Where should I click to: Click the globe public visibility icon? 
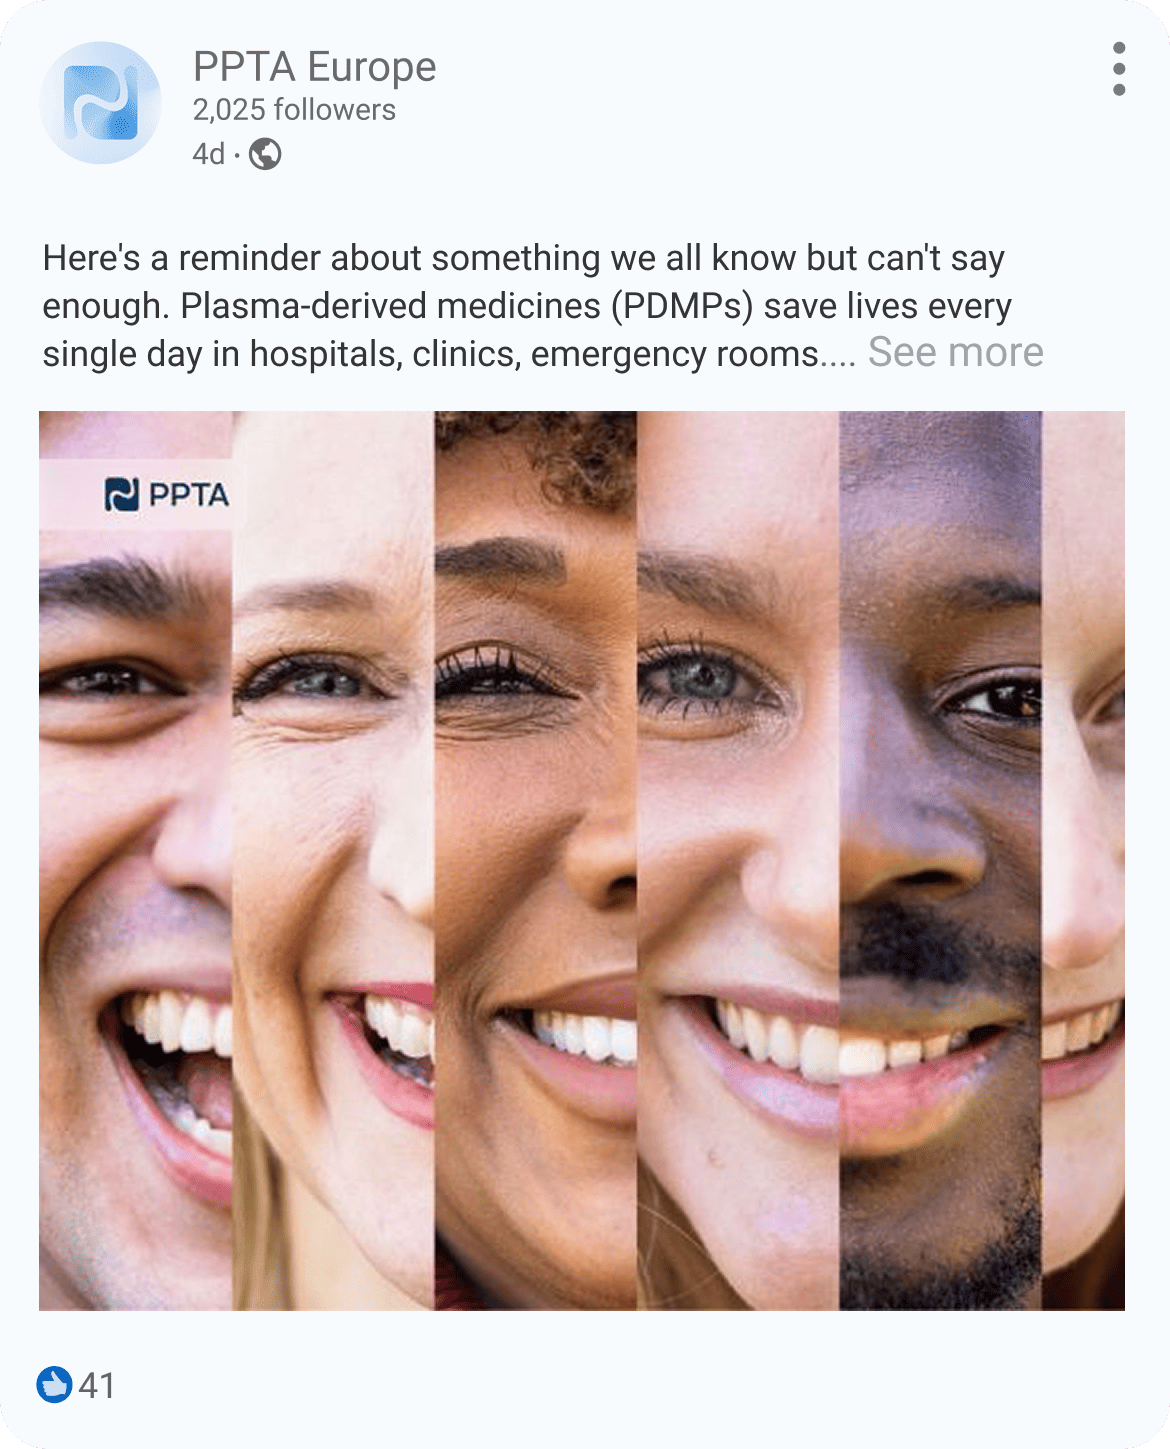point(265,154)
